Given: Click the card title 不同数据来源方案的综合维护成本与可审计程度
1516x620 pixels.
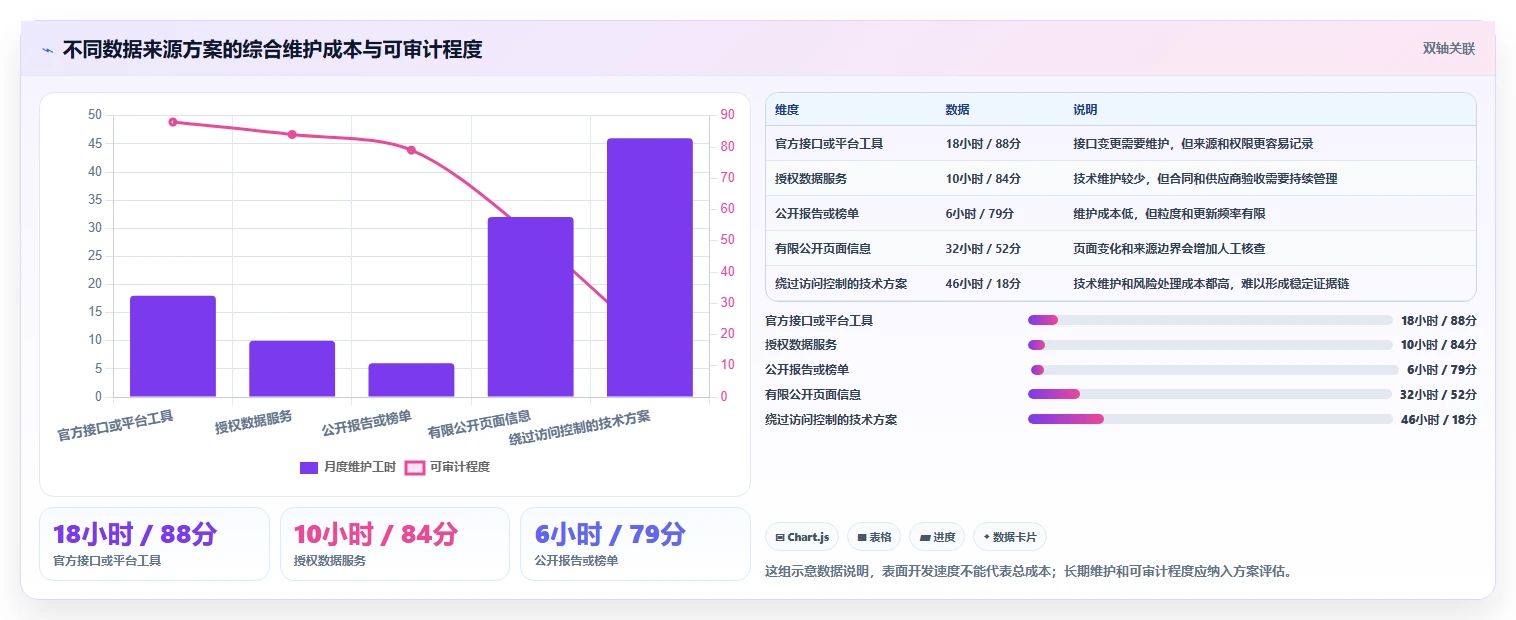Looking at the screenshot, I should [273, 49].
